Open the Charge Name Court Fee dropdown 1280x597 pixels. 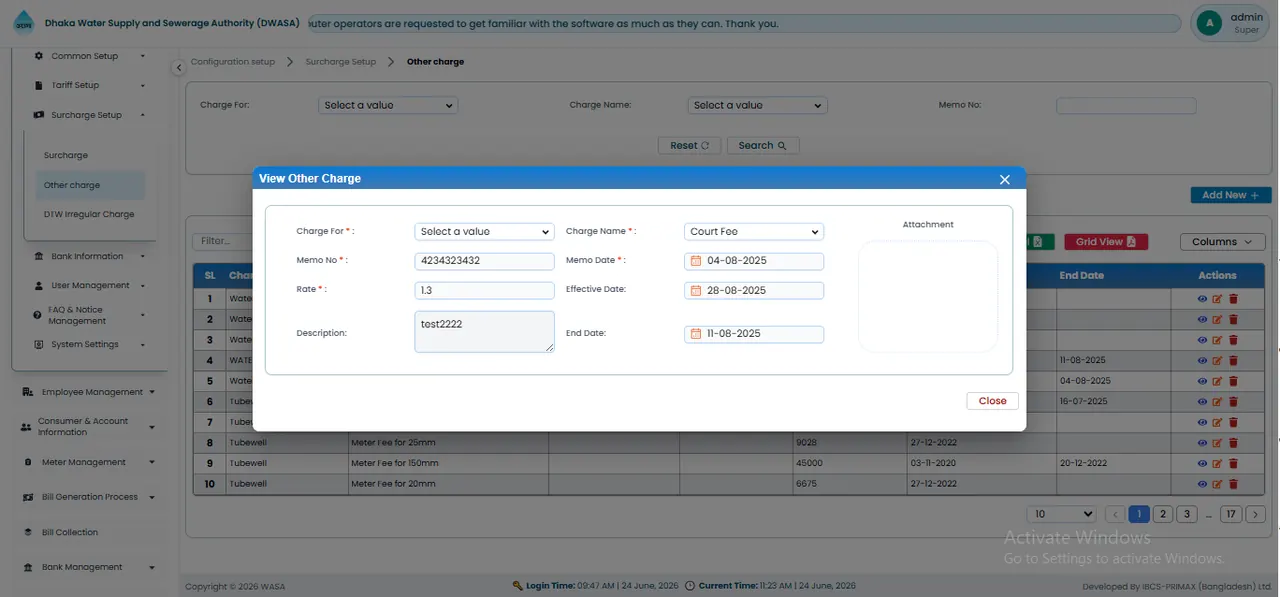coord(754,232)
